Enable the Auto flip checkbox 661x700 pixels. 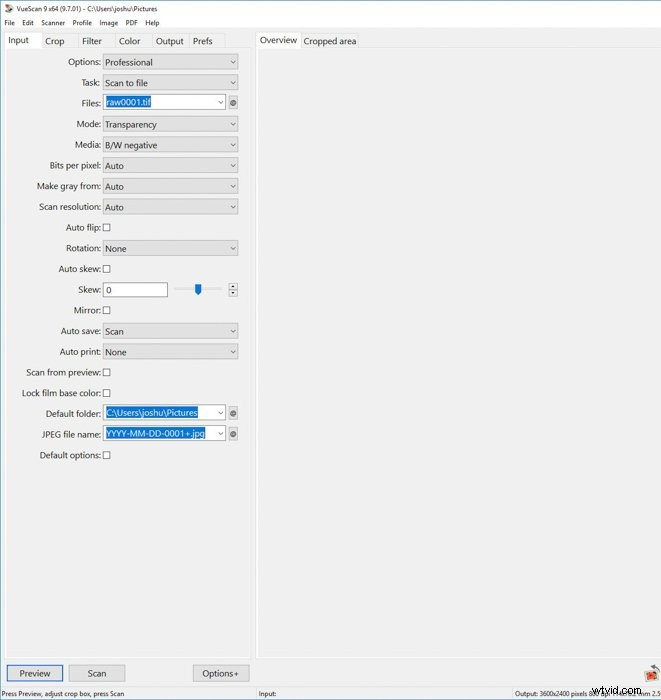[x=107, y=228]
